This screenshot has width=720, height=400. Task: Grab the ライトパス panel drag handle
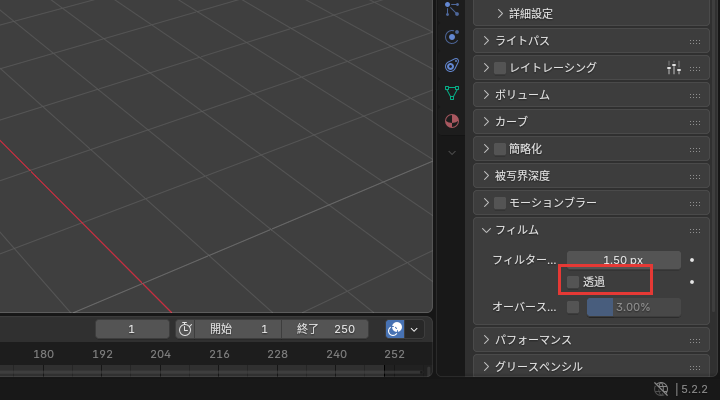pyautogui.click(x=695, y=42)
